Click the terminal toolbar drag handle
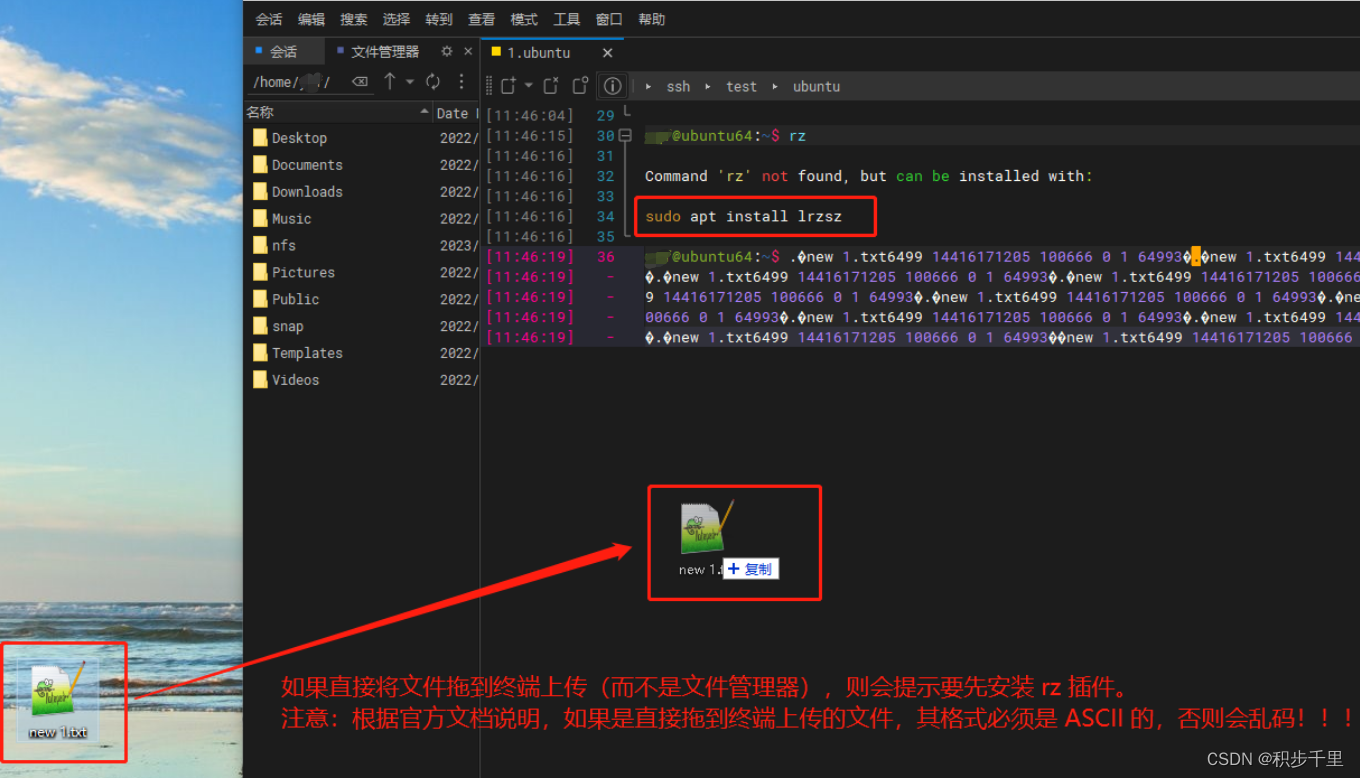 click(x=489, y=86)
